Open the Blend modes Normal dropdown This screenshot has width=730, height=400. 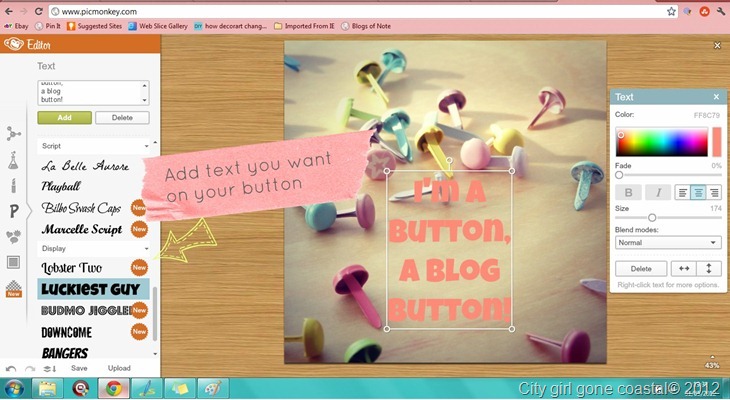point(668,243)
